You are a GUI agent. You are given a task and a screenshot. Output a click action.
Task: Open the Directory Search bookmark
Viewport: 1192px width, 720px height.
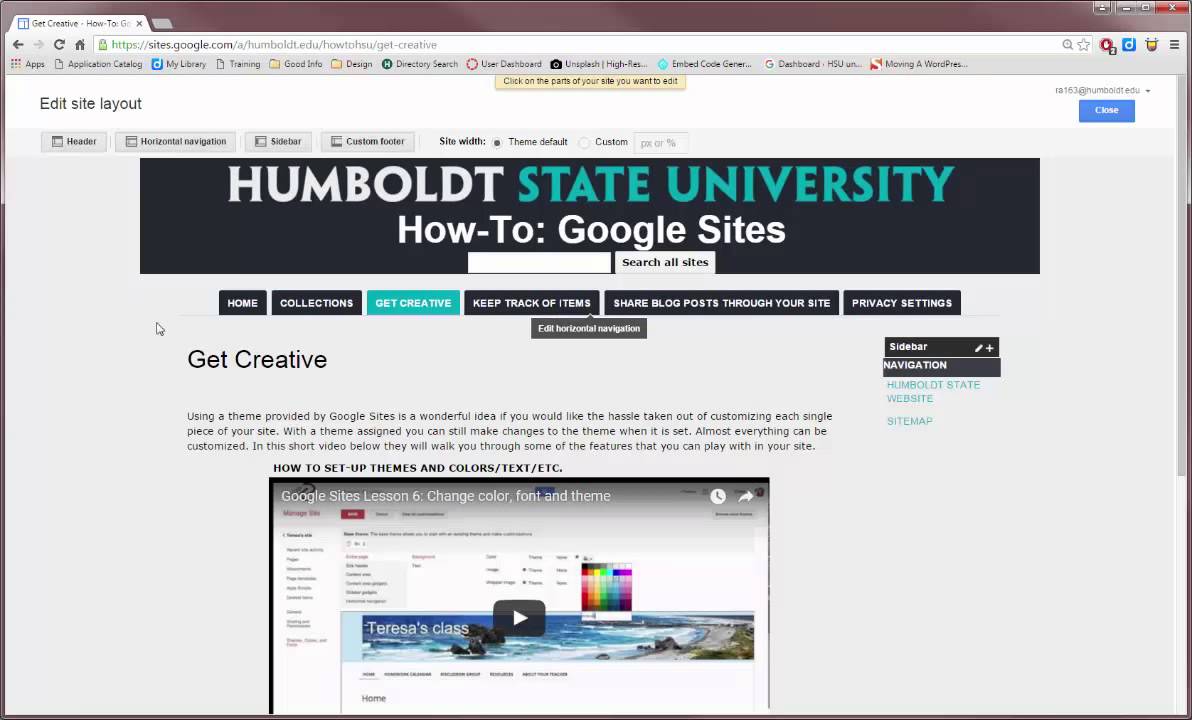(x=420, y=65)
